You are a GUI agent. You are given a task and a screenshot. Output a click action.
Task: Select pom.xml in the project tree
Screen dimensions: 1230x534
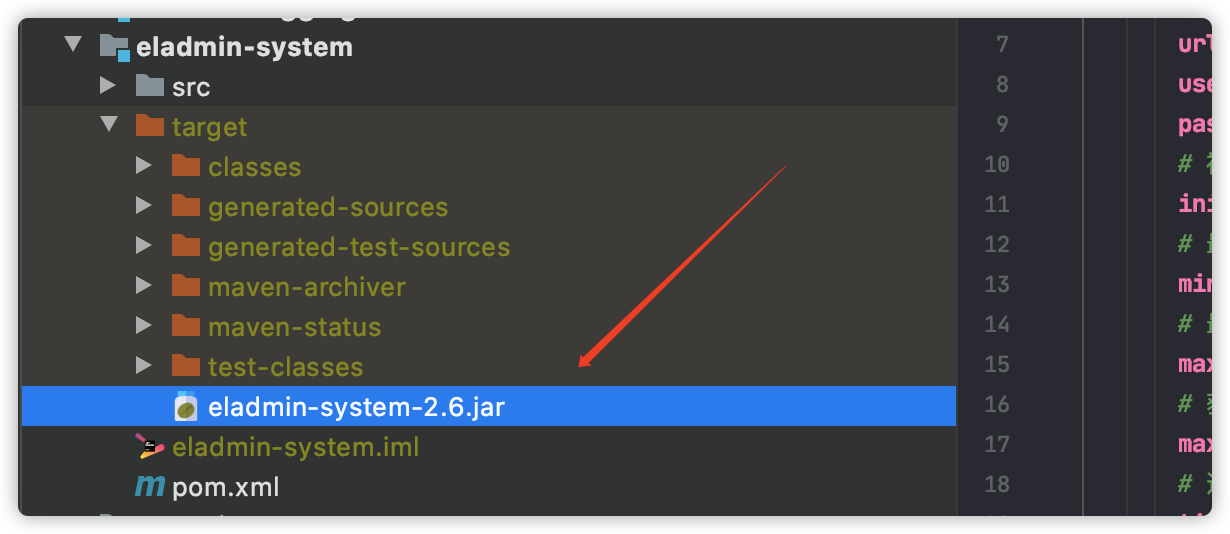pos(226,488)
